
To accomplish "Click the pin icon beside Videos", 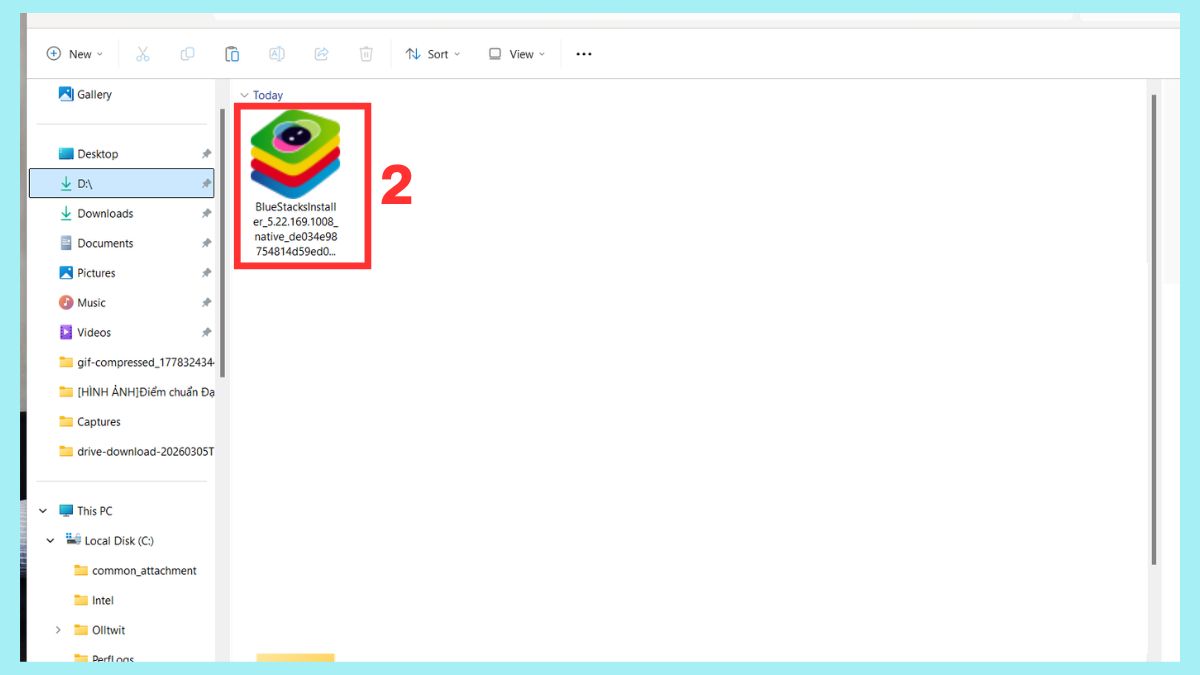I will (206, 332).
